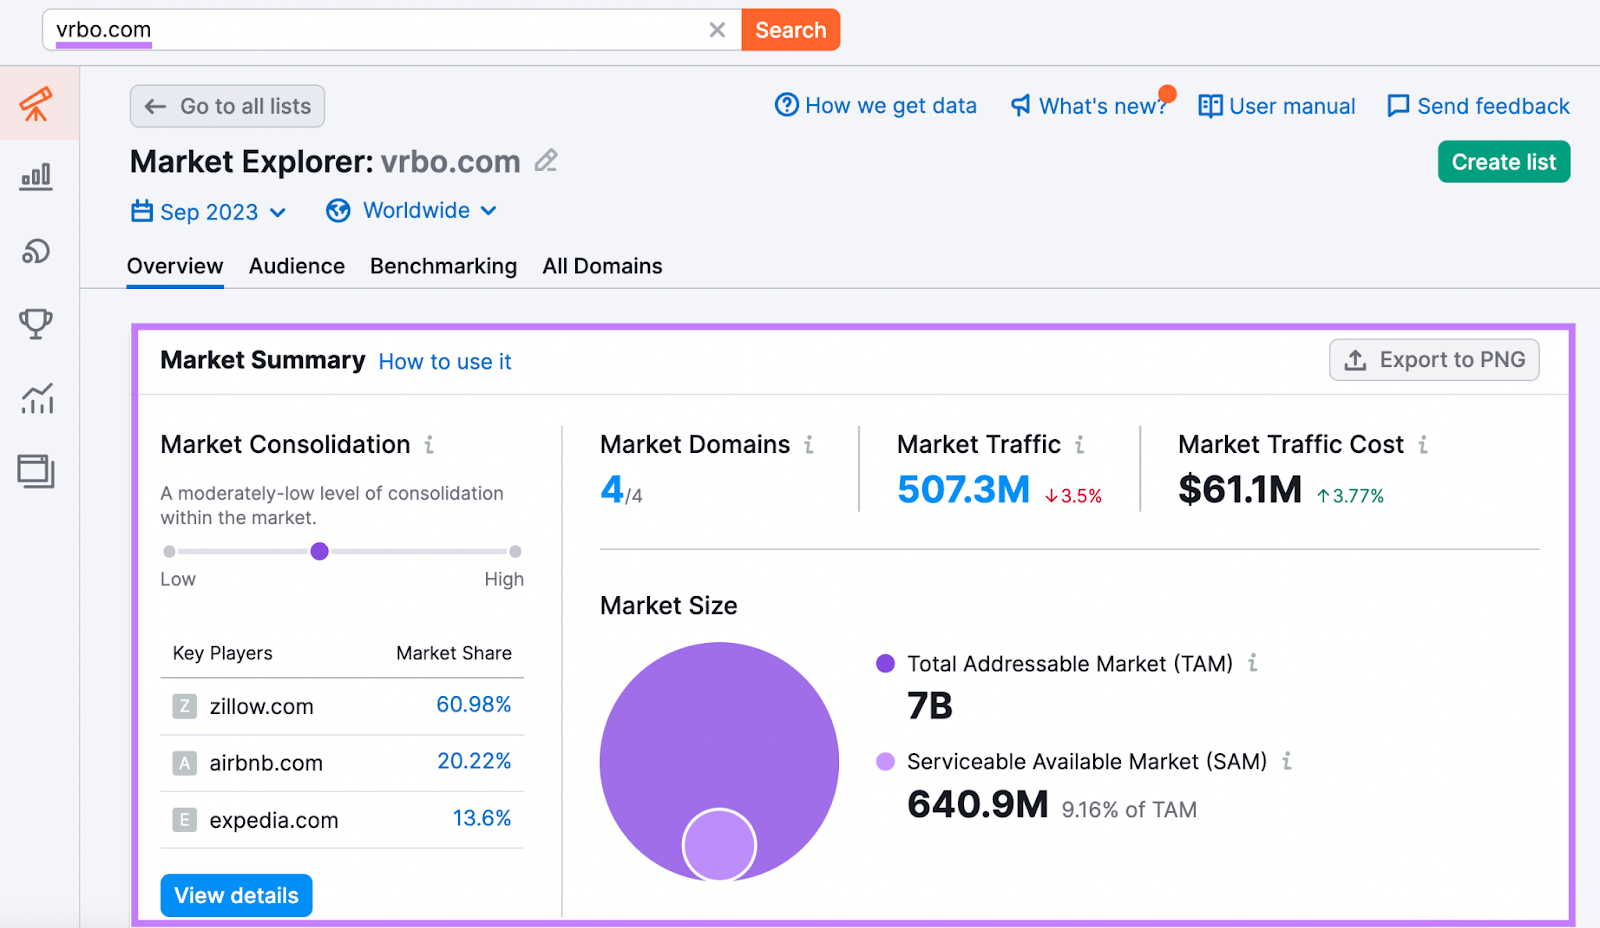Screen dimensions: 1600x928
Task: Click Export to PNG button
Action: tap(1434, 360)
